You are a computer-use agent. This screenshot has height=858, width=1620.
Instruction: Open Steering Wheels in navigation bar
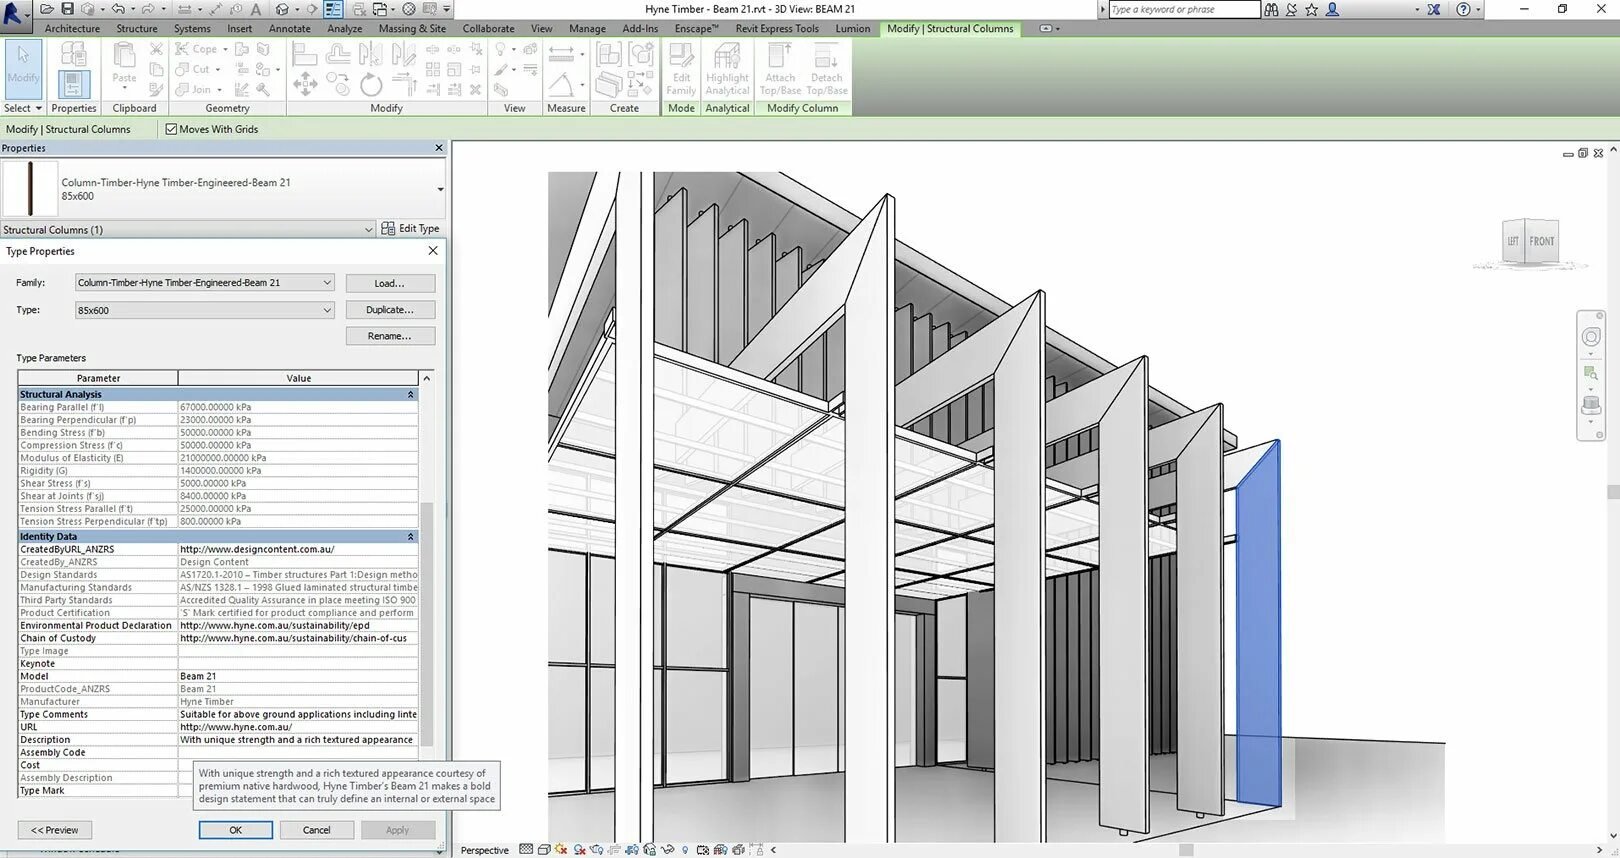coord(1591,337)
